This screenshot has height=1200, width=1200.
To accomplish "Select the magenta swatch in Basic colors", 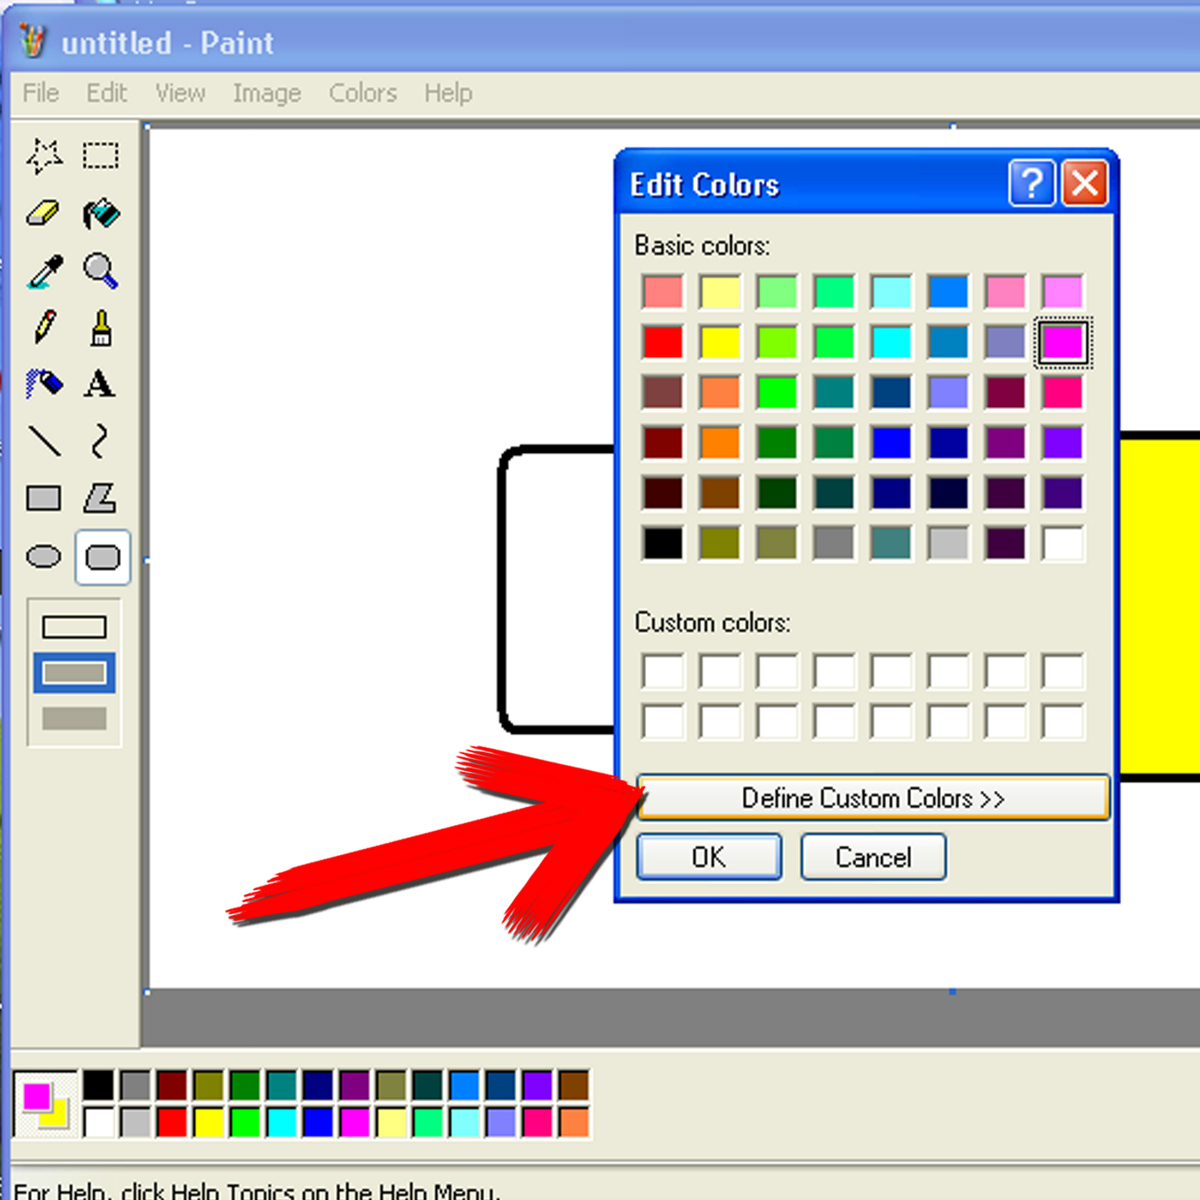I will [1063, 341].
